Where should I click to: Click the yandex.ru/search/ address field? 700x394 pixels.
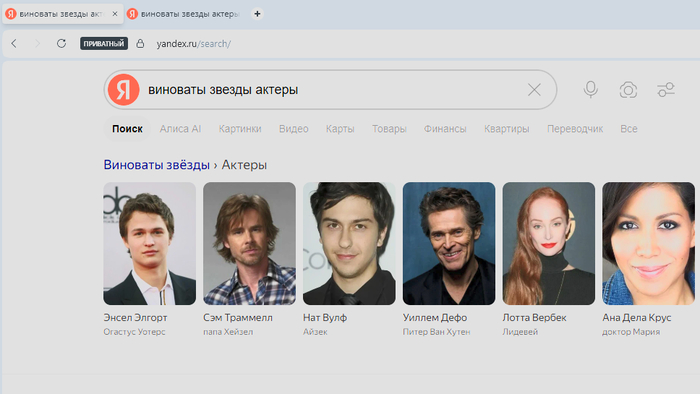(x=193, y=44)
